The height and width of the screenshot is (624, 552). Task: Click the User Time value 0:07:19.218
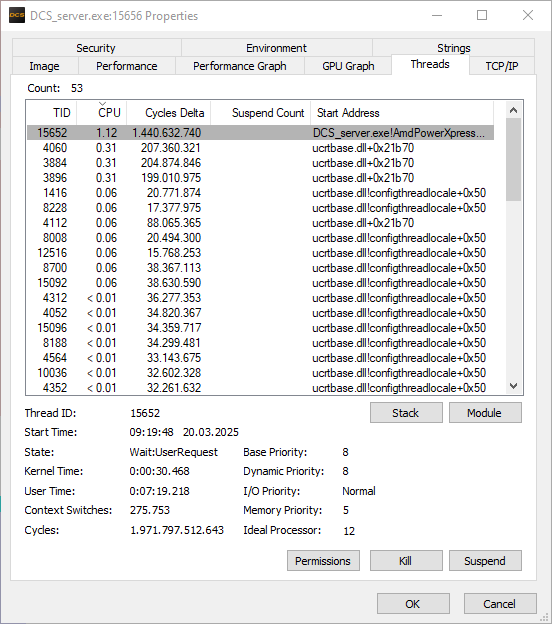coord(159,491)
